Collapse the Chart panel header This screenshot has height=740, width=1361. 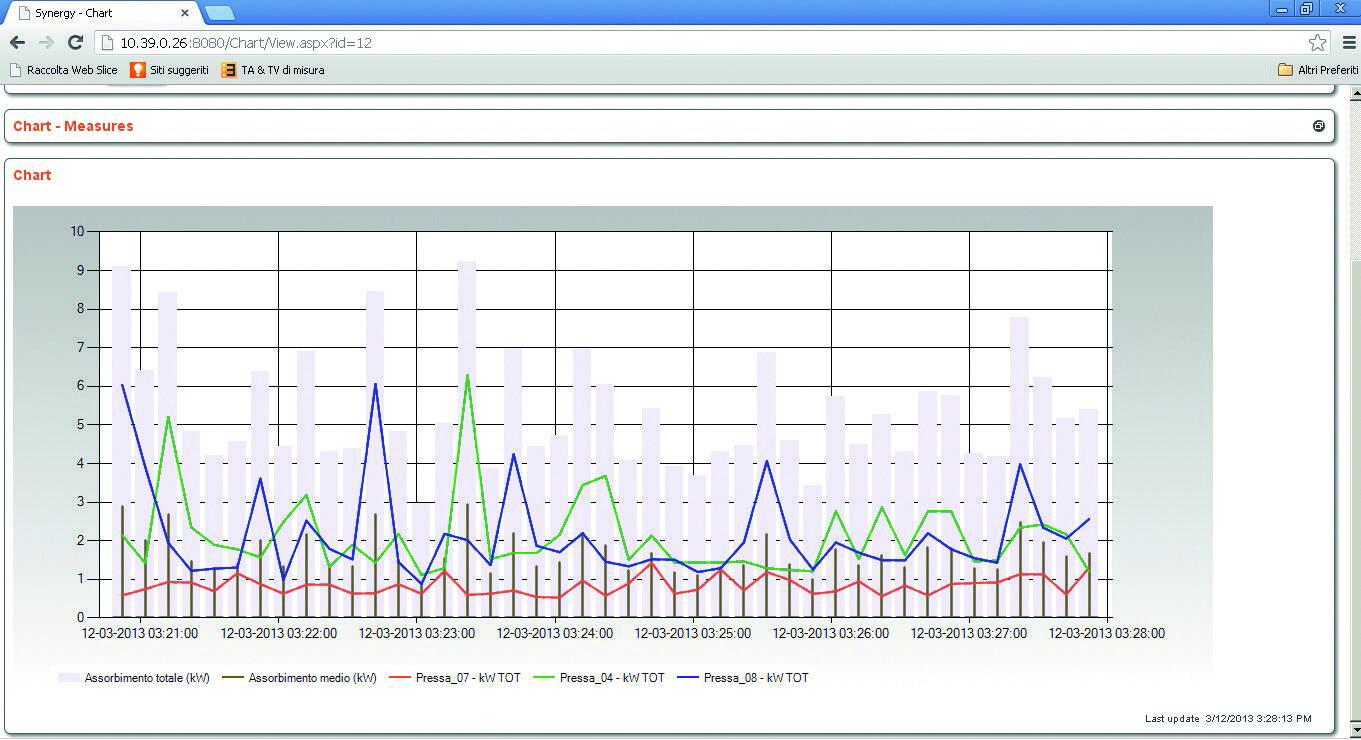pos(31,175)
